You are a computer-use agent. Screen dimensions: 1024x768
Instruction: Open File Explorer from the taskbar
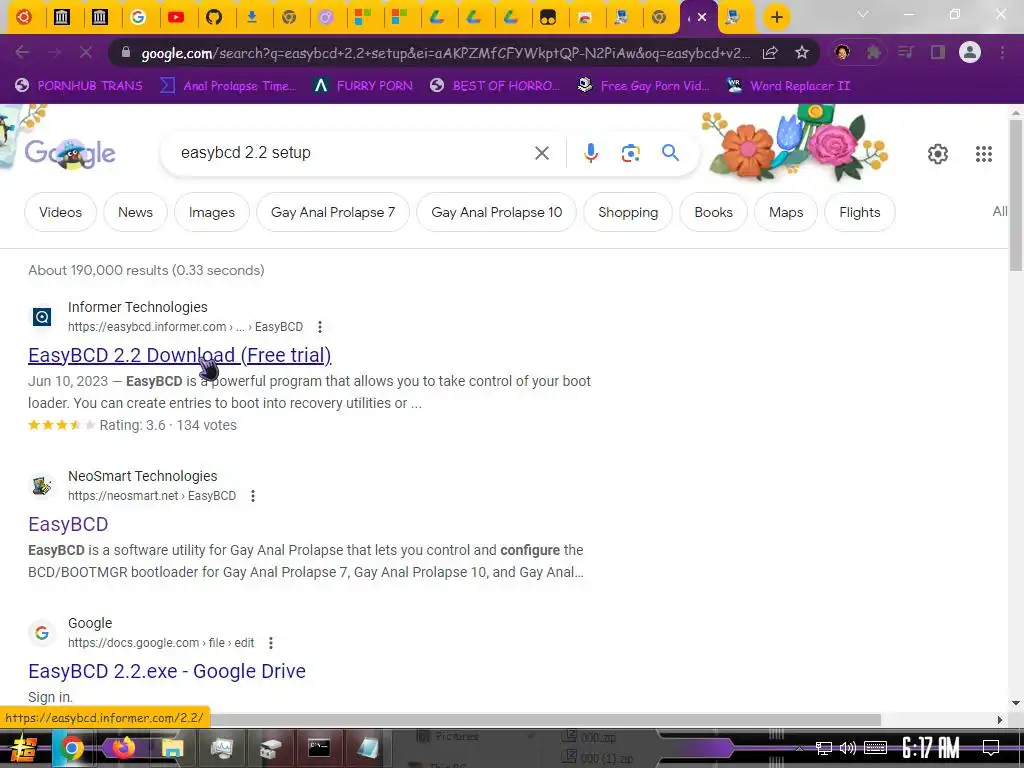pyautogui.click(x=172, y=748)
